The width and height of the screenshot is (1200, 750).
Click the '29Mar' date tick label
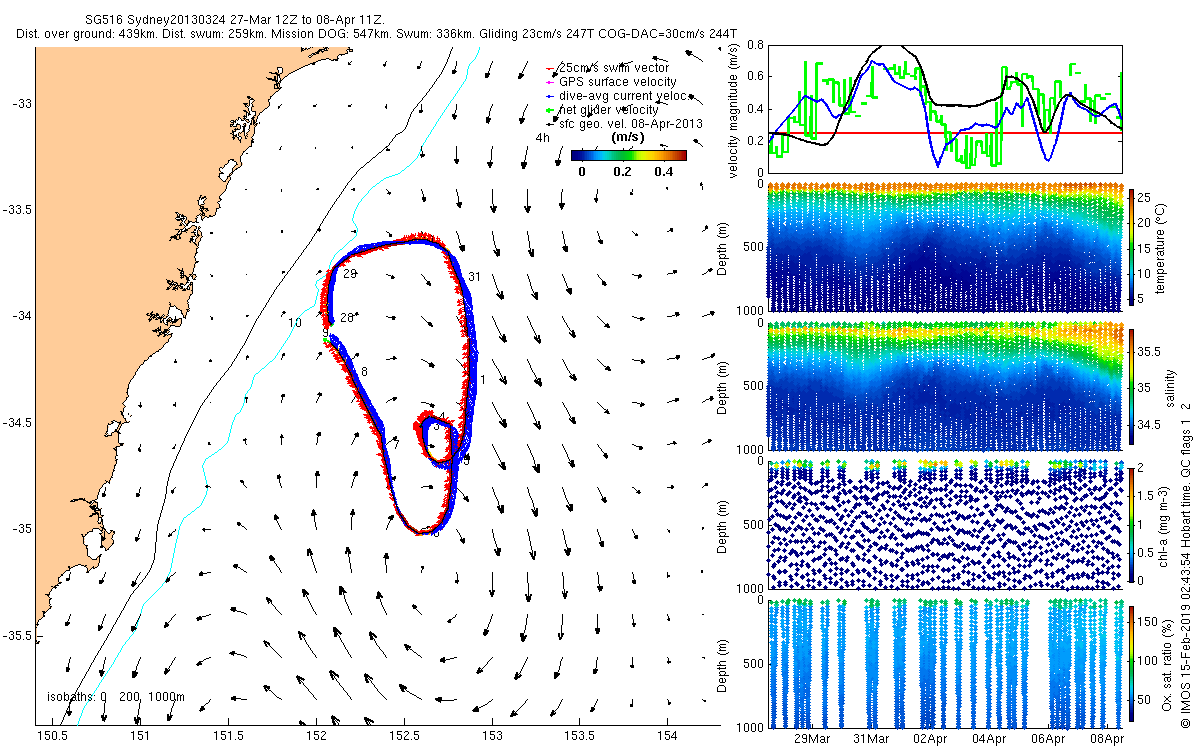(811, 738)
